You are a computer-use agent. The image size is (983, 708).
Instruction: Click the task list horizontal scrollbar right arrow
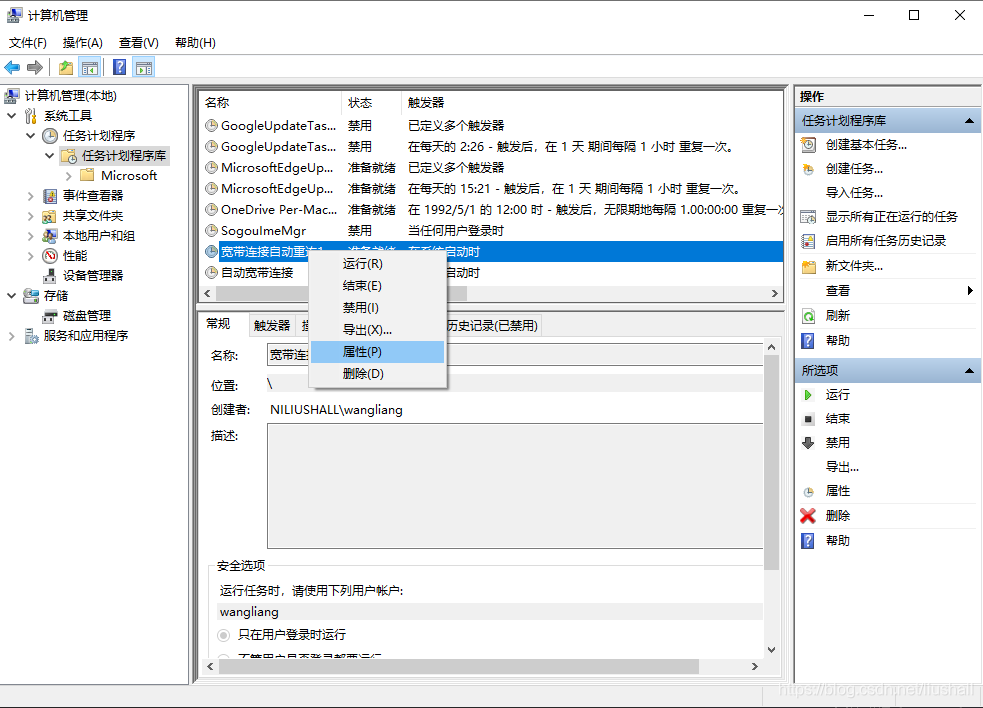click(x=775, y=293)
